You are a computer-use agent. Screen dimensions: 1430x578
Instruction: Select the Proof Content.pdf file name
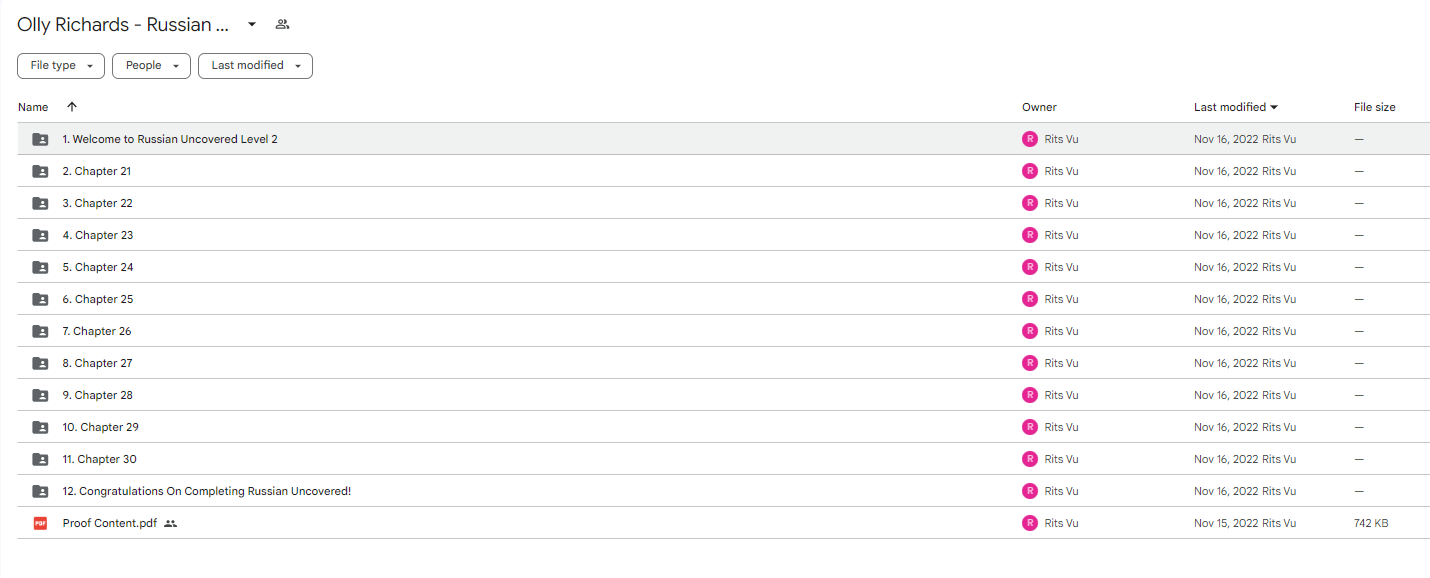pos(110,523)
